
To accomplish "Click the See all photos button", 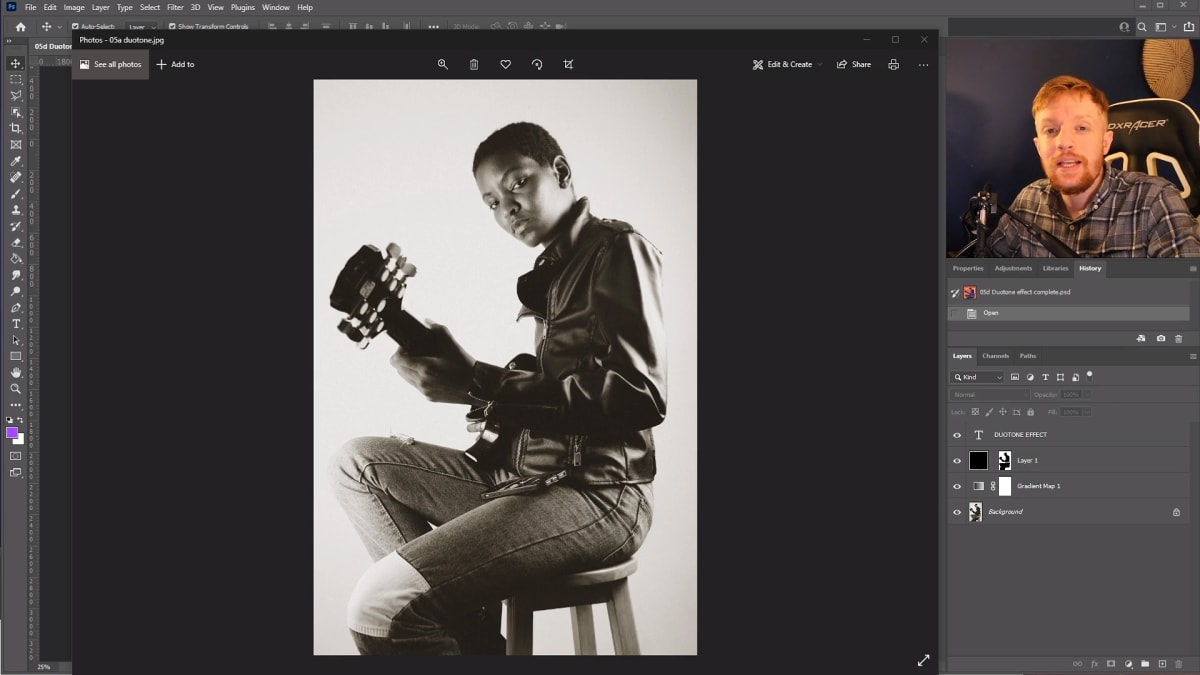I will click(x=110, y=63).
